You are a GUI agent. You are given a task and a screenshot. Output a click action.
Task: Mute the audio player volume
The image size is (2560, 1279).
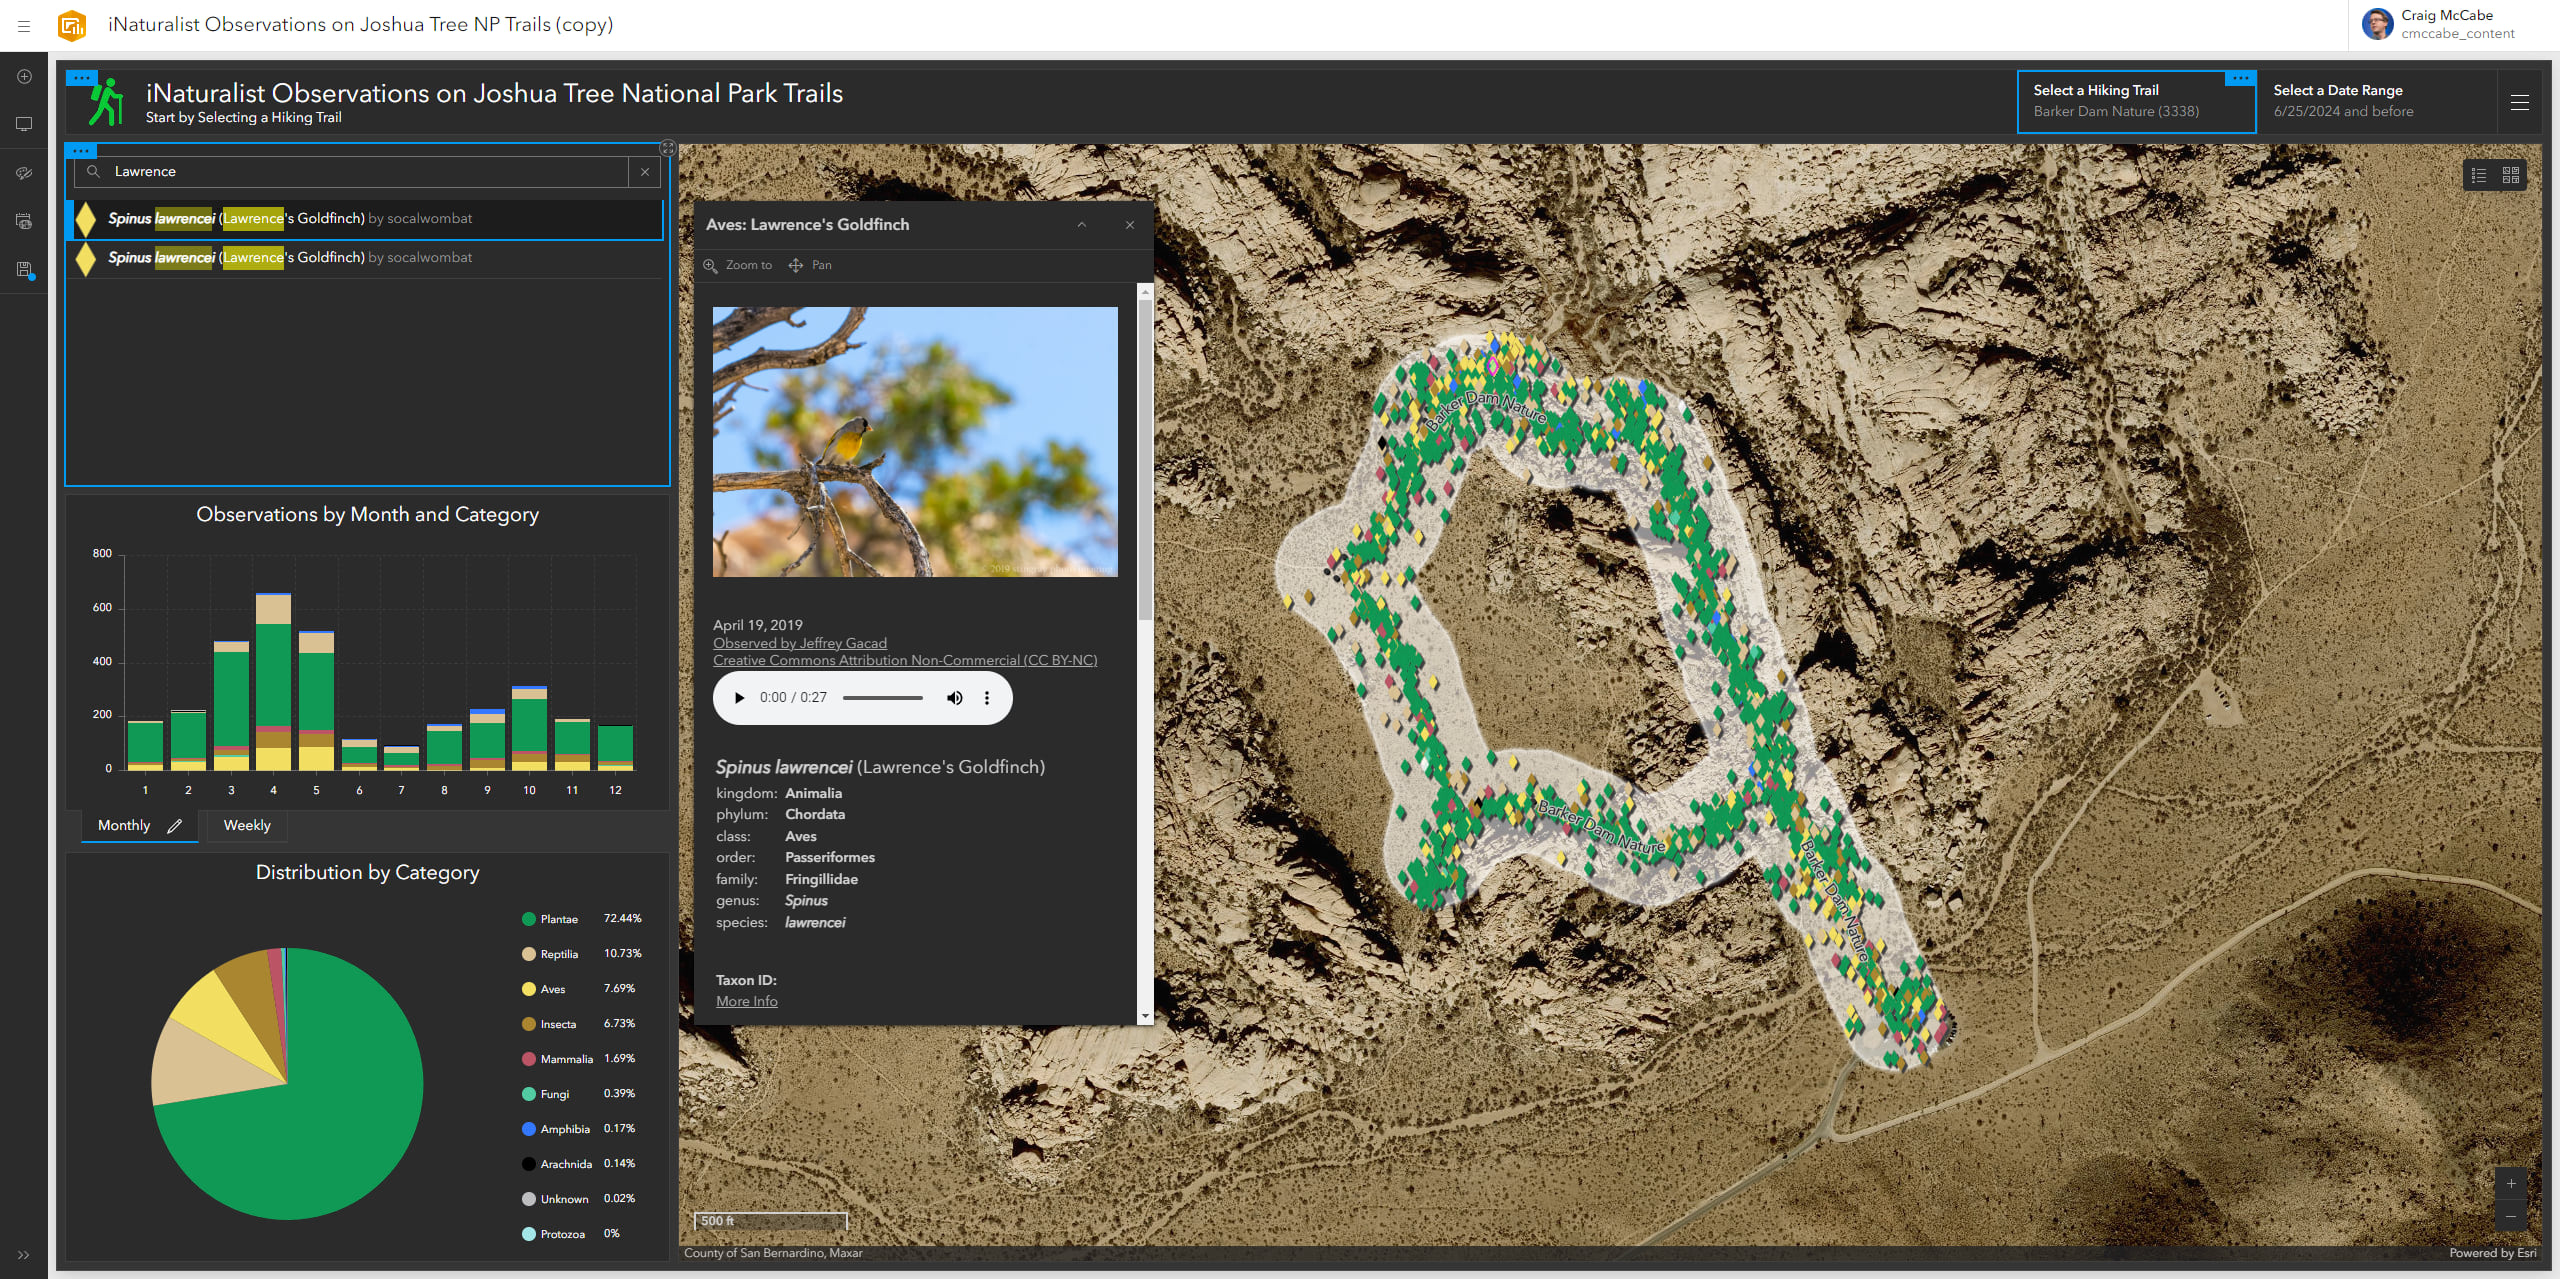(954, 698)
